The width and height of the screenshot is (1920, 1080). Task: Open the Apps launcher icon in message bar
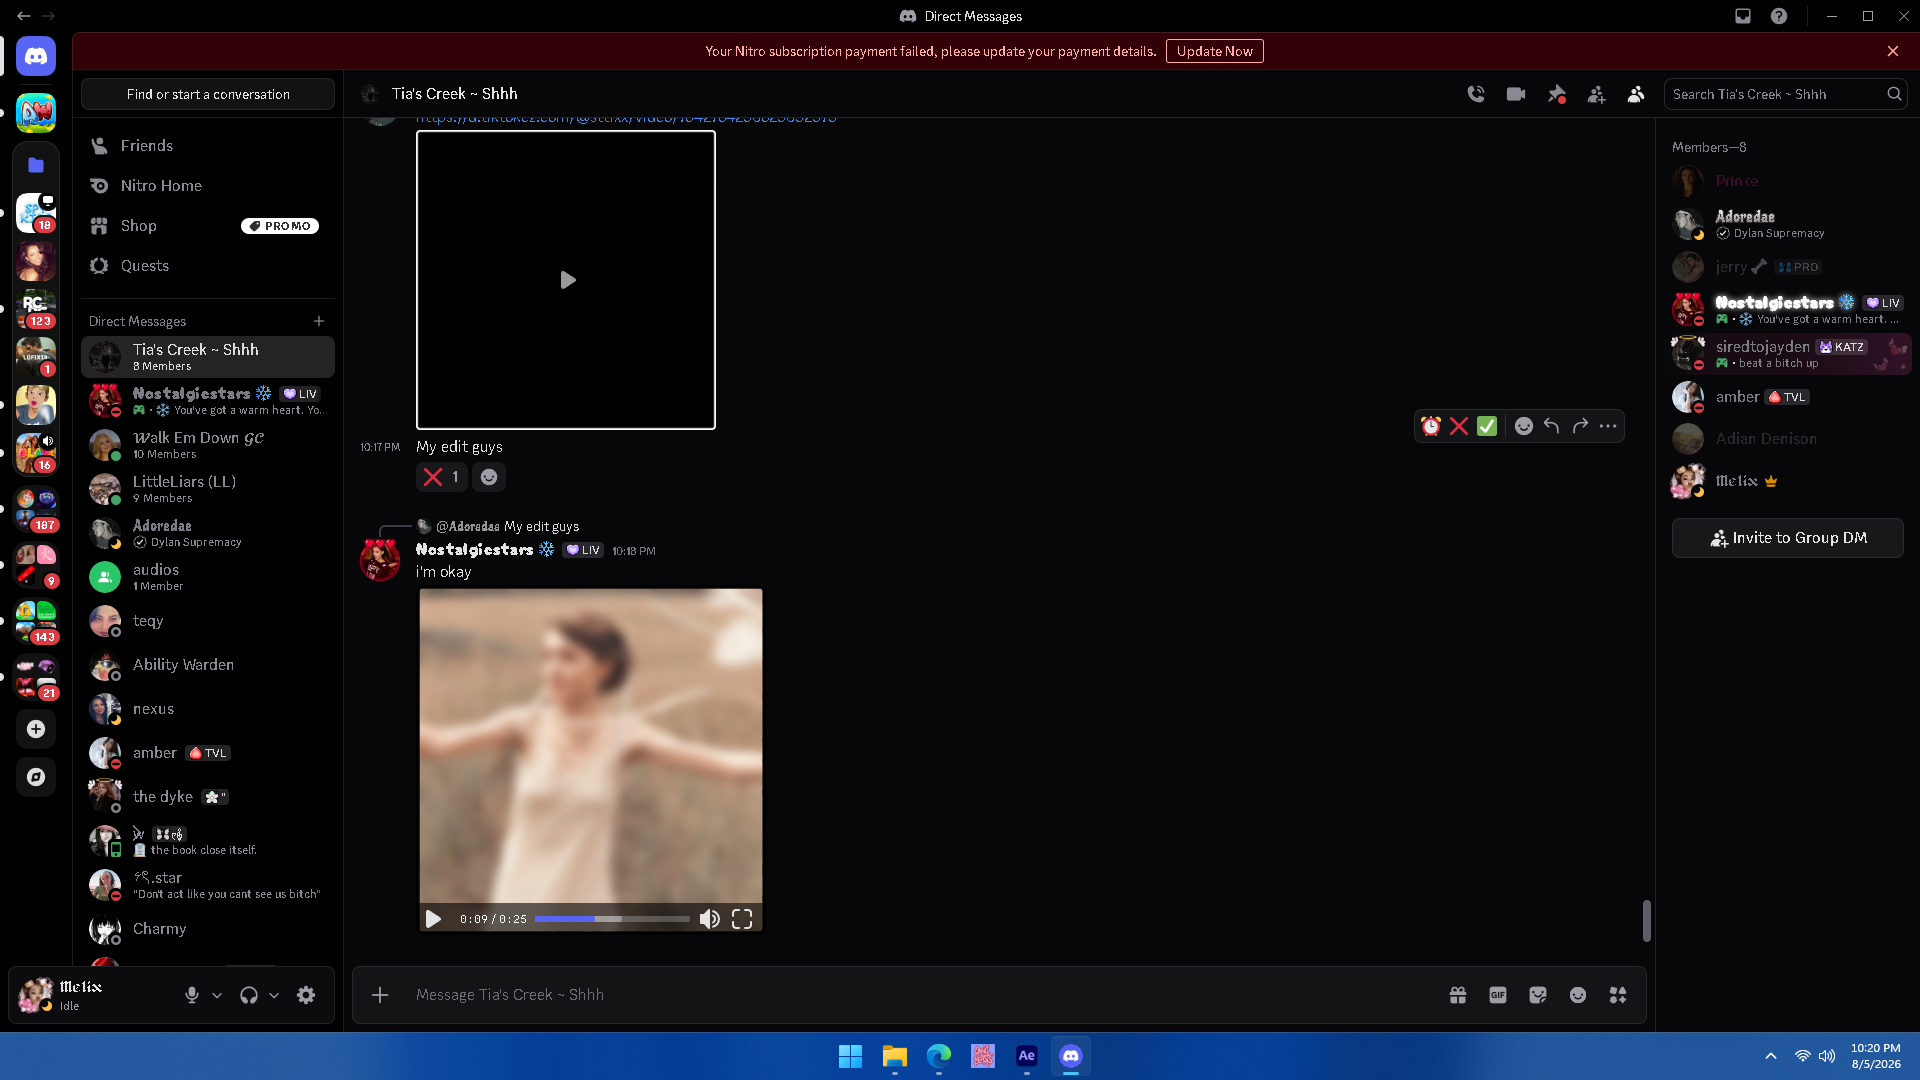1618,995
